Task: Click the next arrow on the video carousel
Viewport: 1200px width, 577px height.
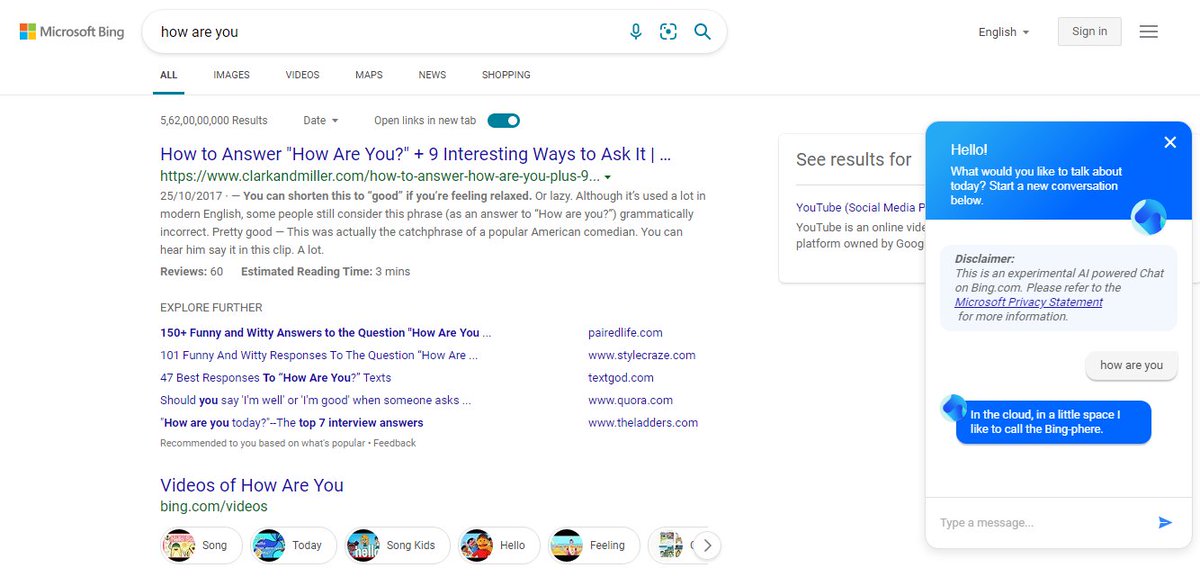Action: tap(707, 545)
